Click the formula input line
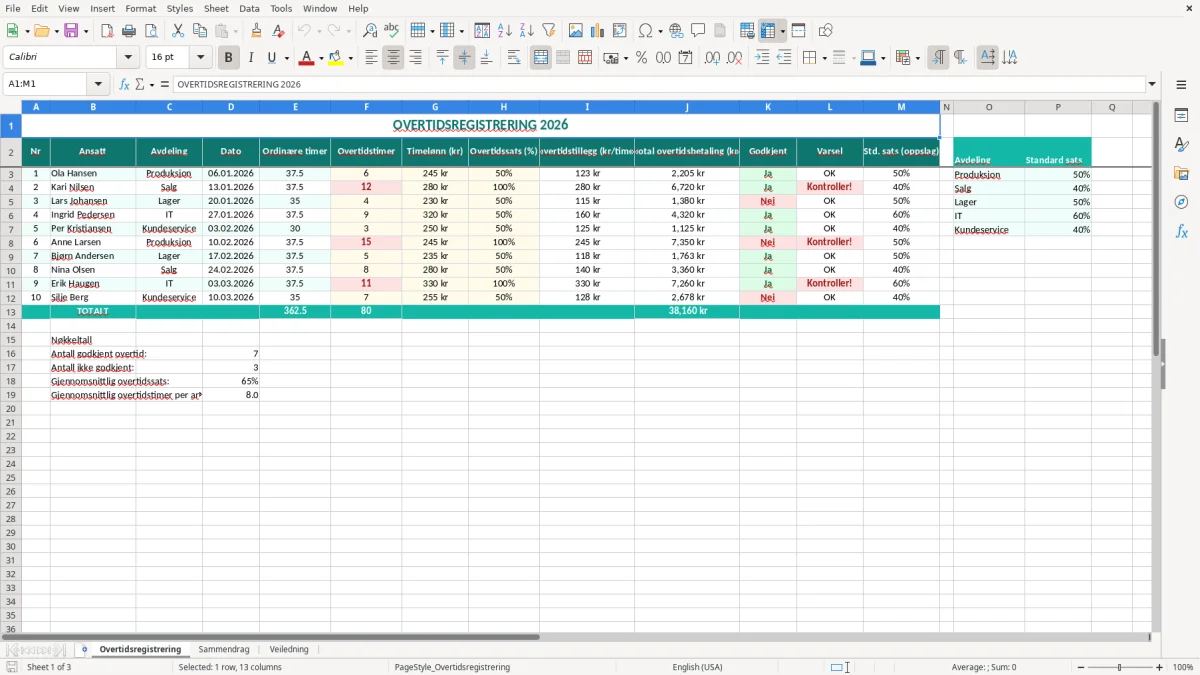 [x=658, y=84]
